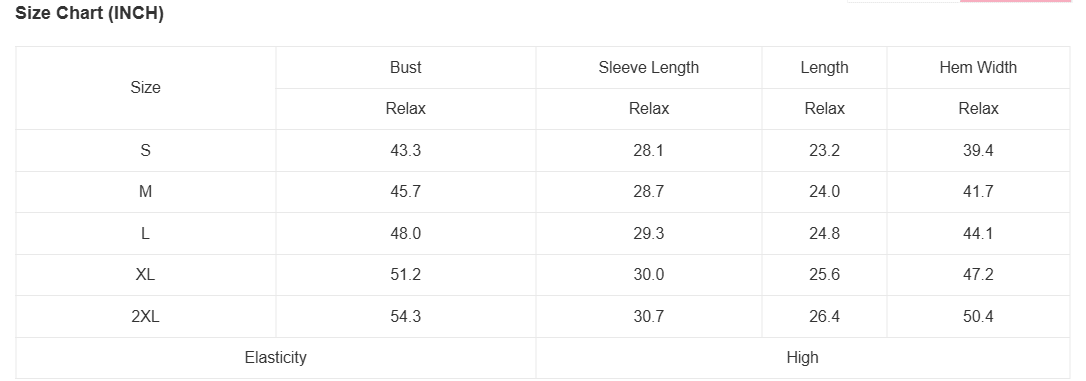
Task: Click the sleeve length value 28.7
Action: [x=649, y=192]
